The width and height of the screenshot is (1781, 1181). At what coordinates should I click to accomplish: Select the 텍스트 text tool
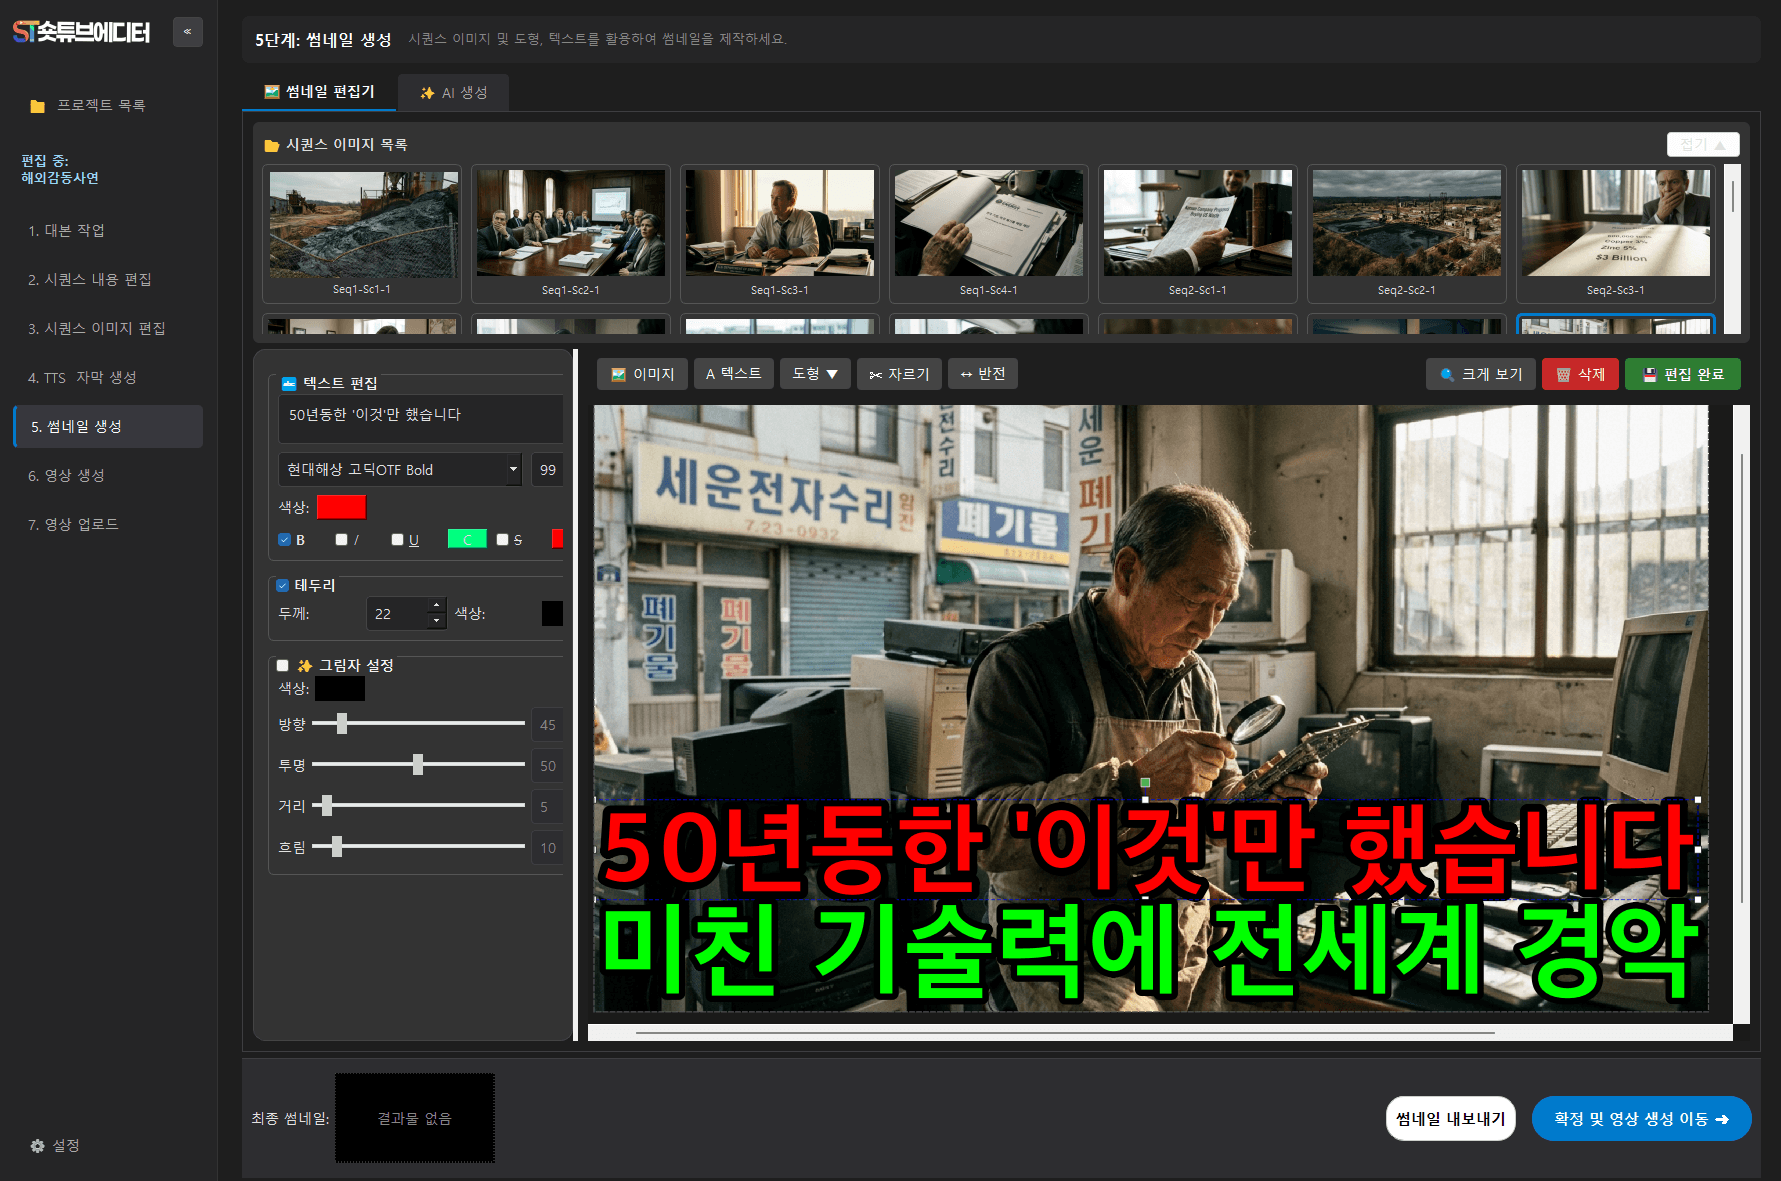pyautogui.click(x=733, y=373)
